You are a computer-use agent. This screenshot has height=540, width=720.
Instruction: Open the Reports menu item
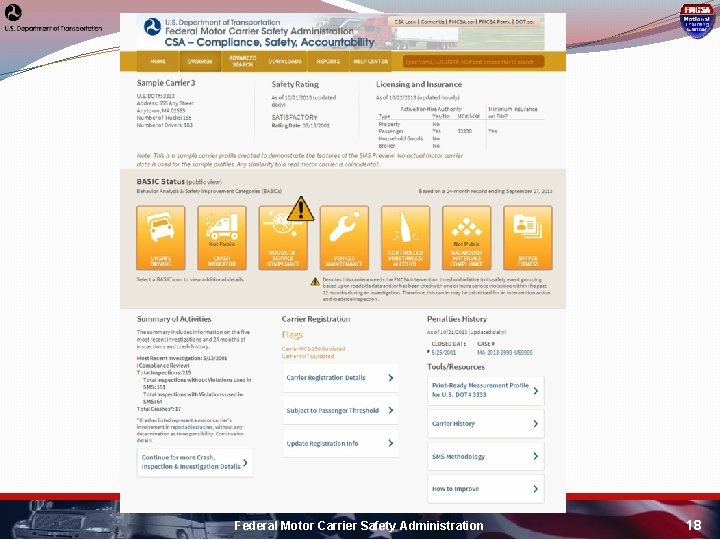[x=328, y=62]
